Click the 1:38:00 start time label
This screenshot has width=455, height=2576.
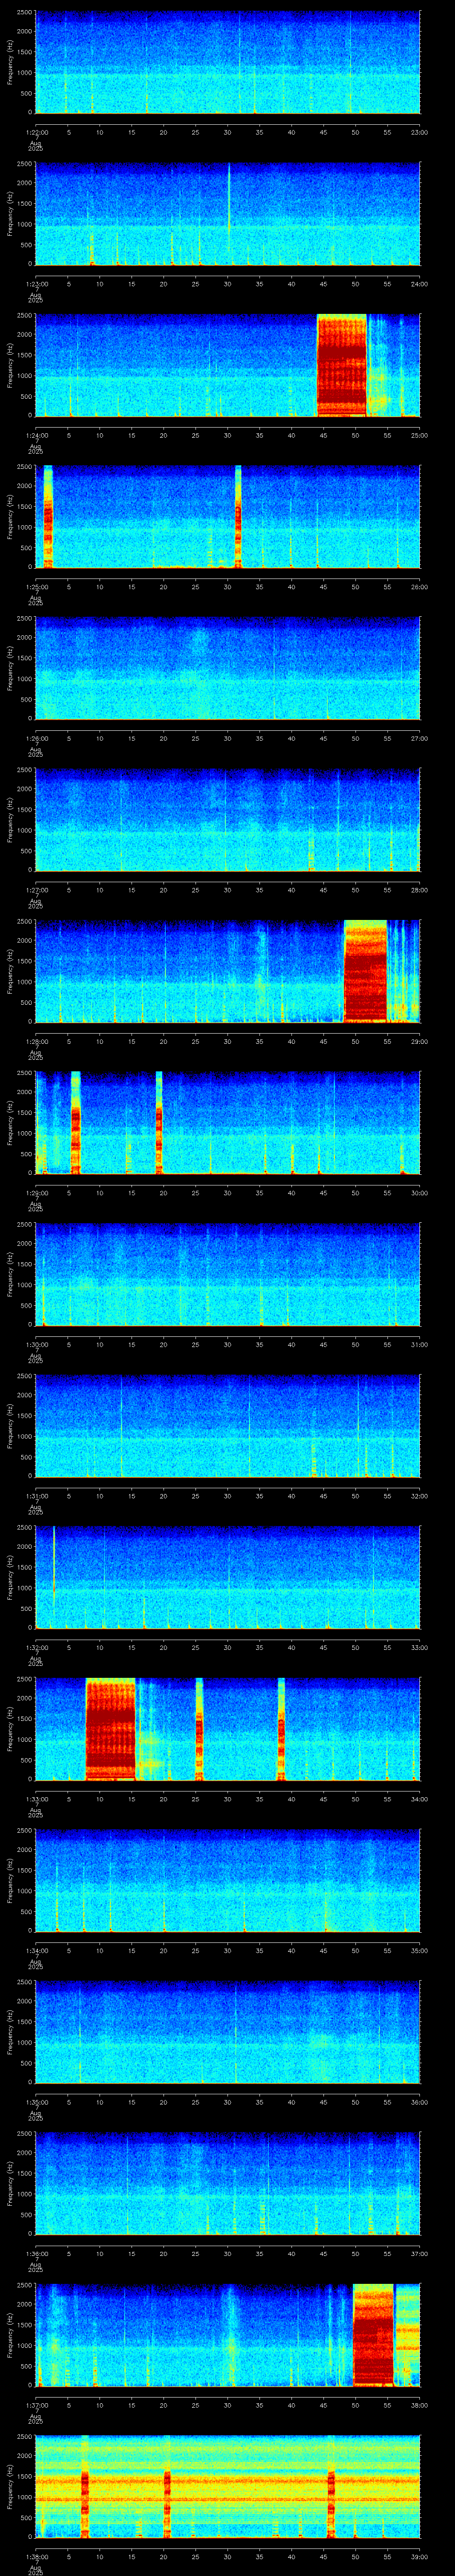(36, 2556)
